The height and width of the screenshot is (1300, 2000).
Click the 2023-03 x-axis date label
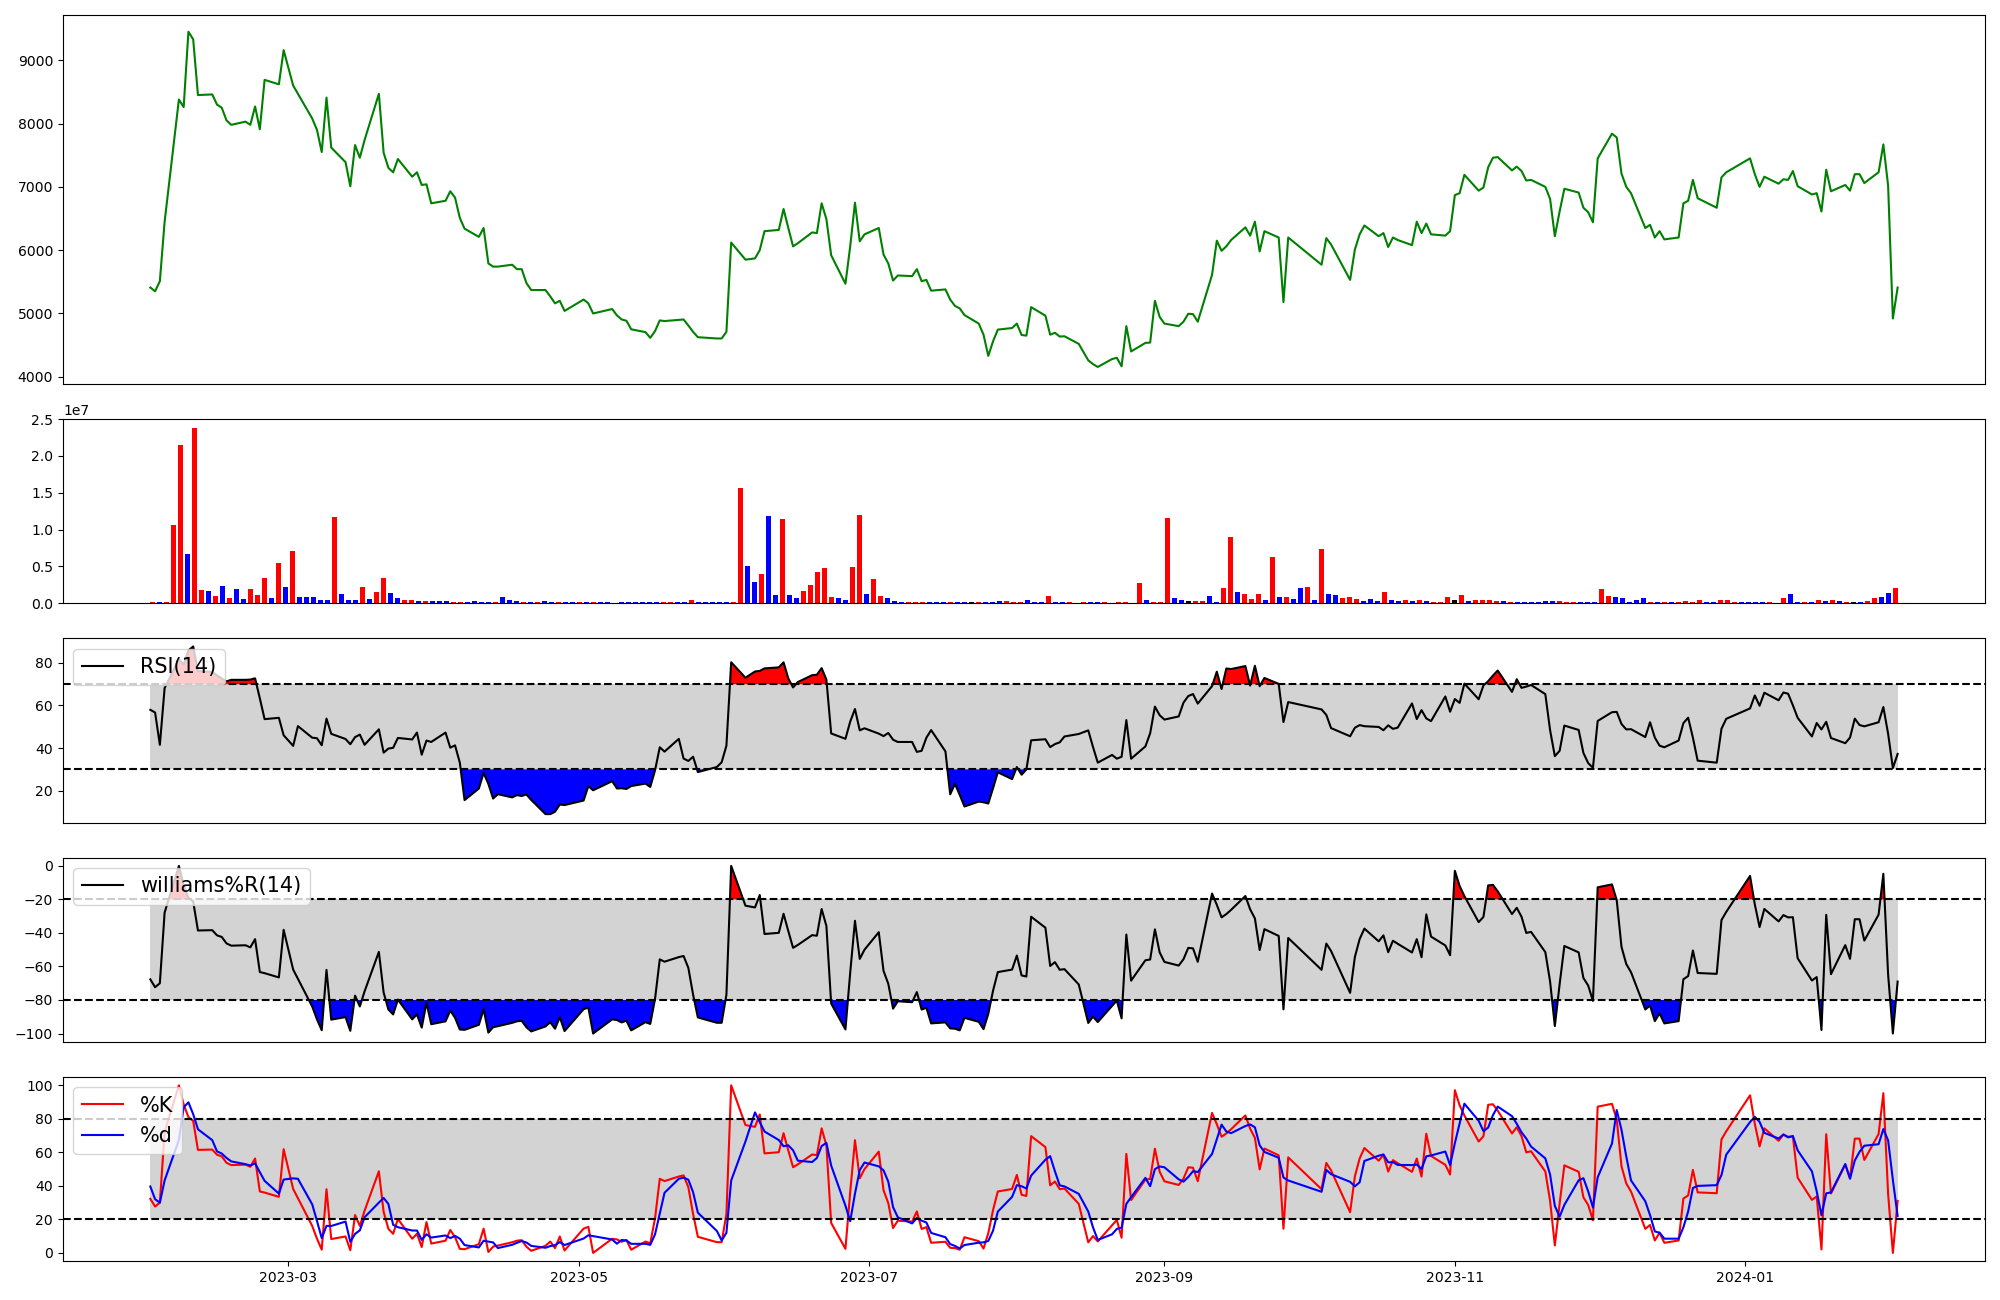(288, 1277)
